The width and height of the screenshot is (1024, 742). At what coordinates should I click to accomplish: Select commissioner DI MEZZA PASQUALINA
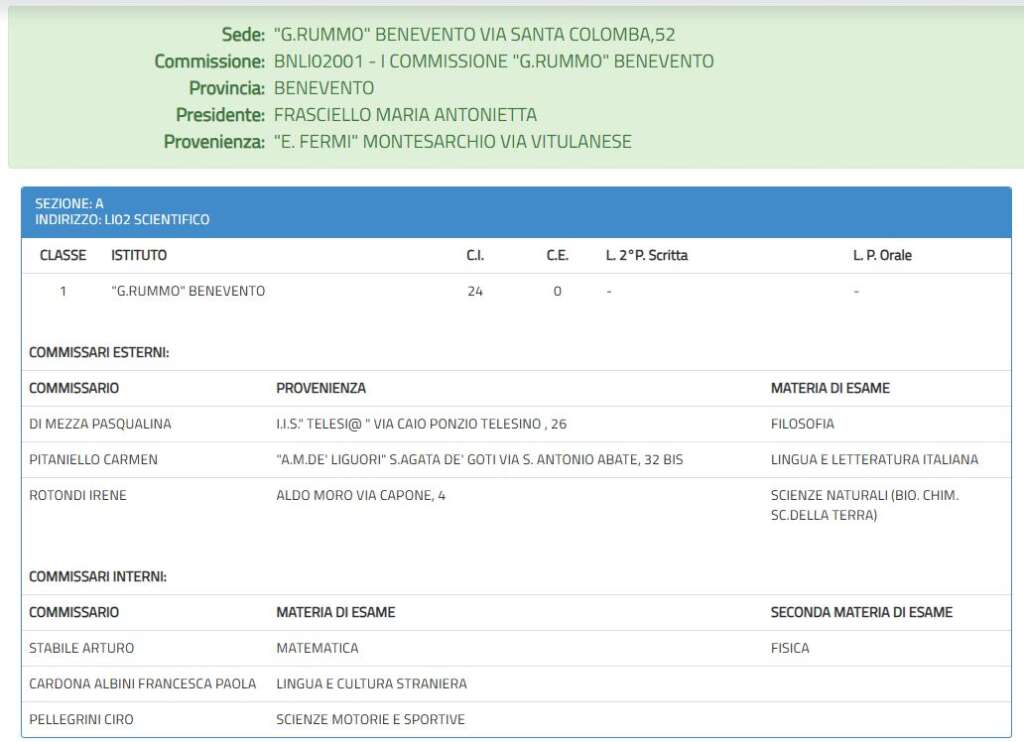[100, 424]
